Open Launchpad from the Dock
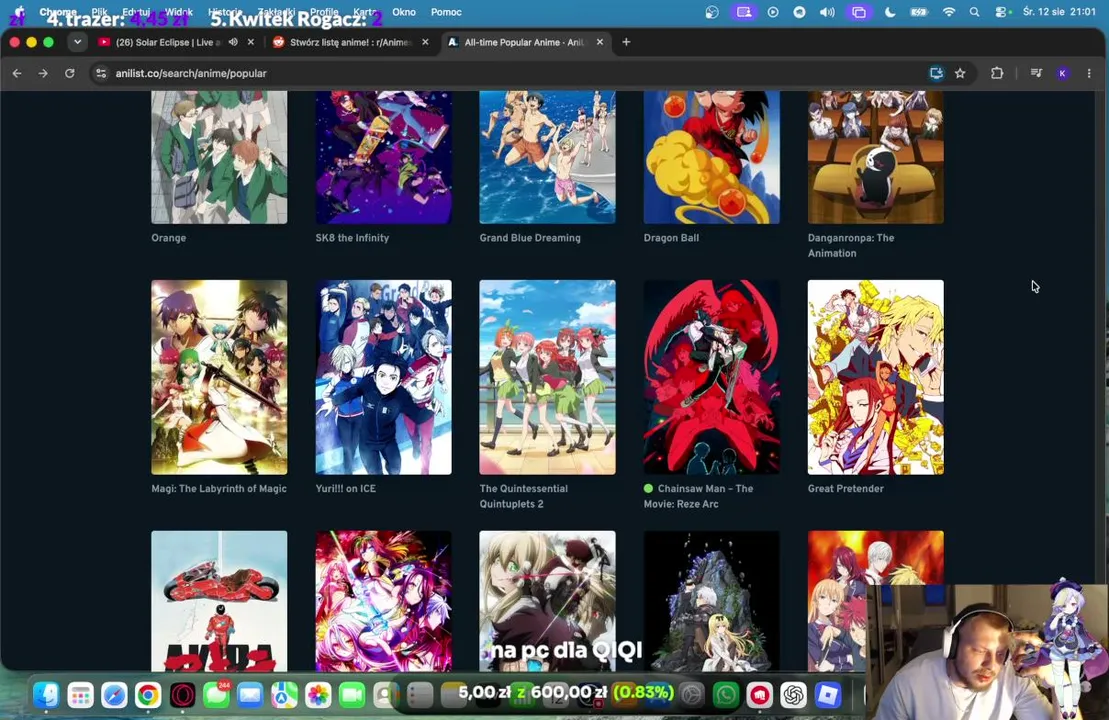The image size is (1109, 720). [x=80, y=695]
